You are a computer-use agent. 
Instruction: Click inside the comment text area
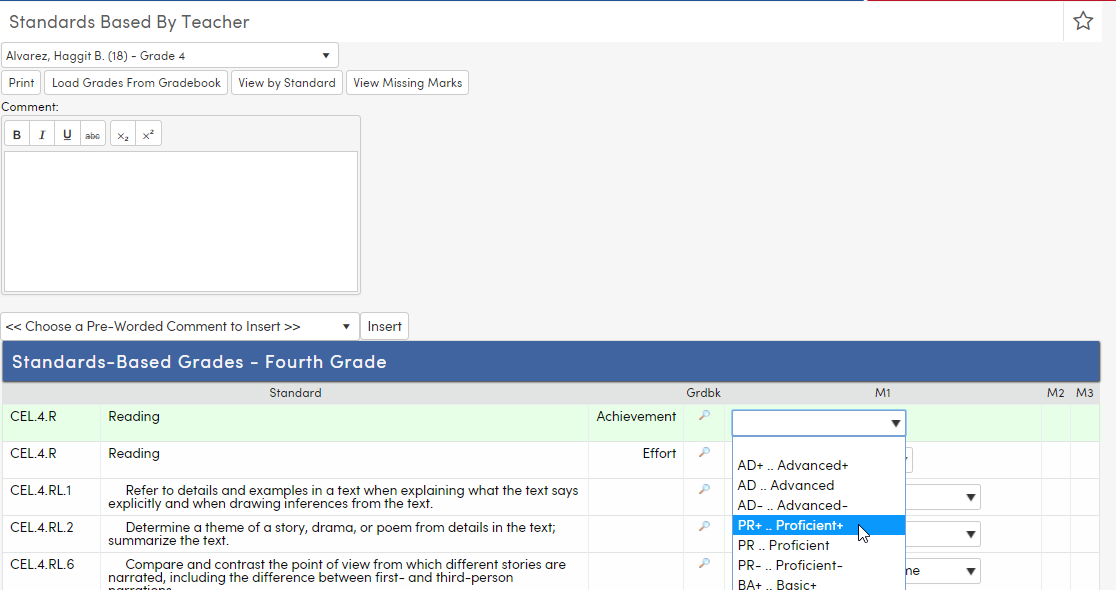click(180, 220)
